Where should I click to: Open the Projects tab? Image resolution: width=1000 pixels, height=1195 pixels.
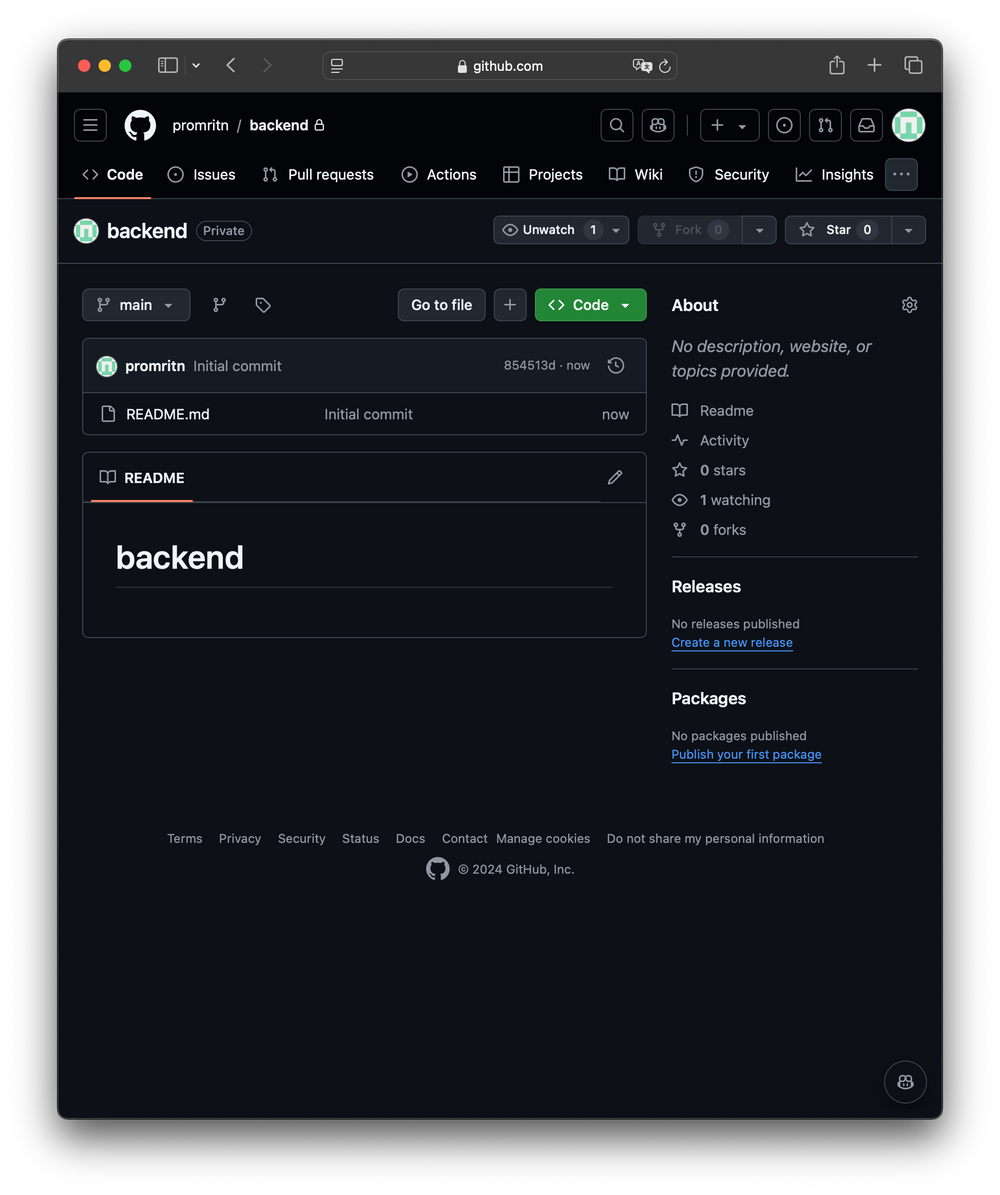click(x=543, y=175)
